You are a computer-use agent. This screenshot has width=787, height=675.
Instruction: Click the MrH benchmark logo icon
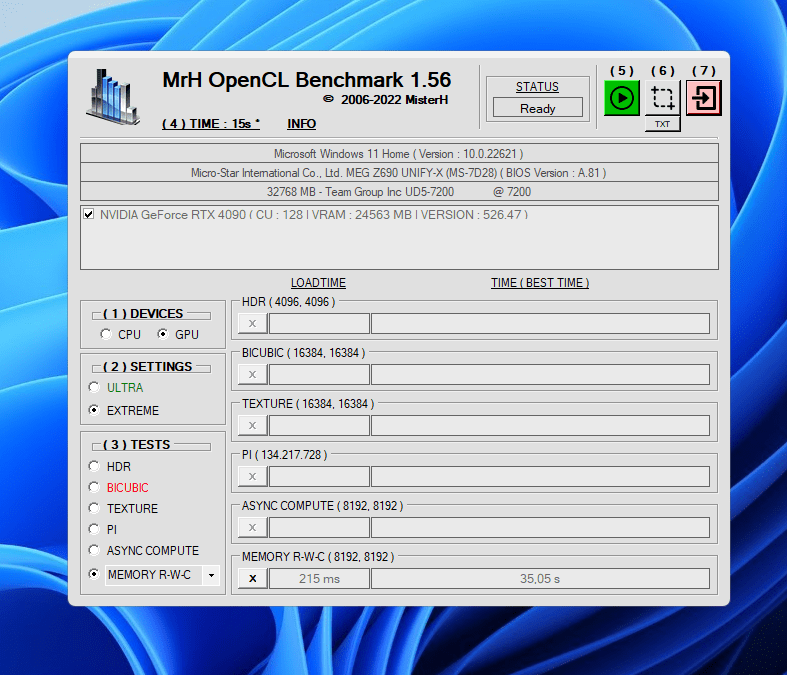click(x=113, y=97)
